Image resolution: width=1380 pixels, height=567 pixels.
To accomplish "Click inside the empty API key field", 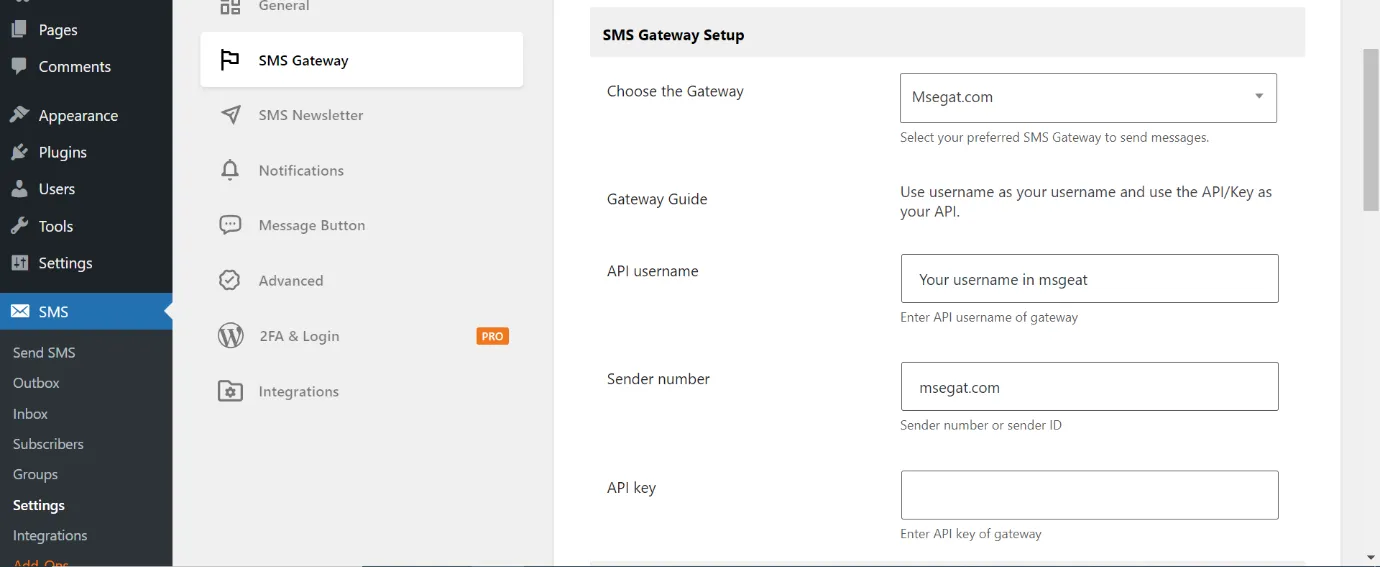I will [x=1089, y=495].
